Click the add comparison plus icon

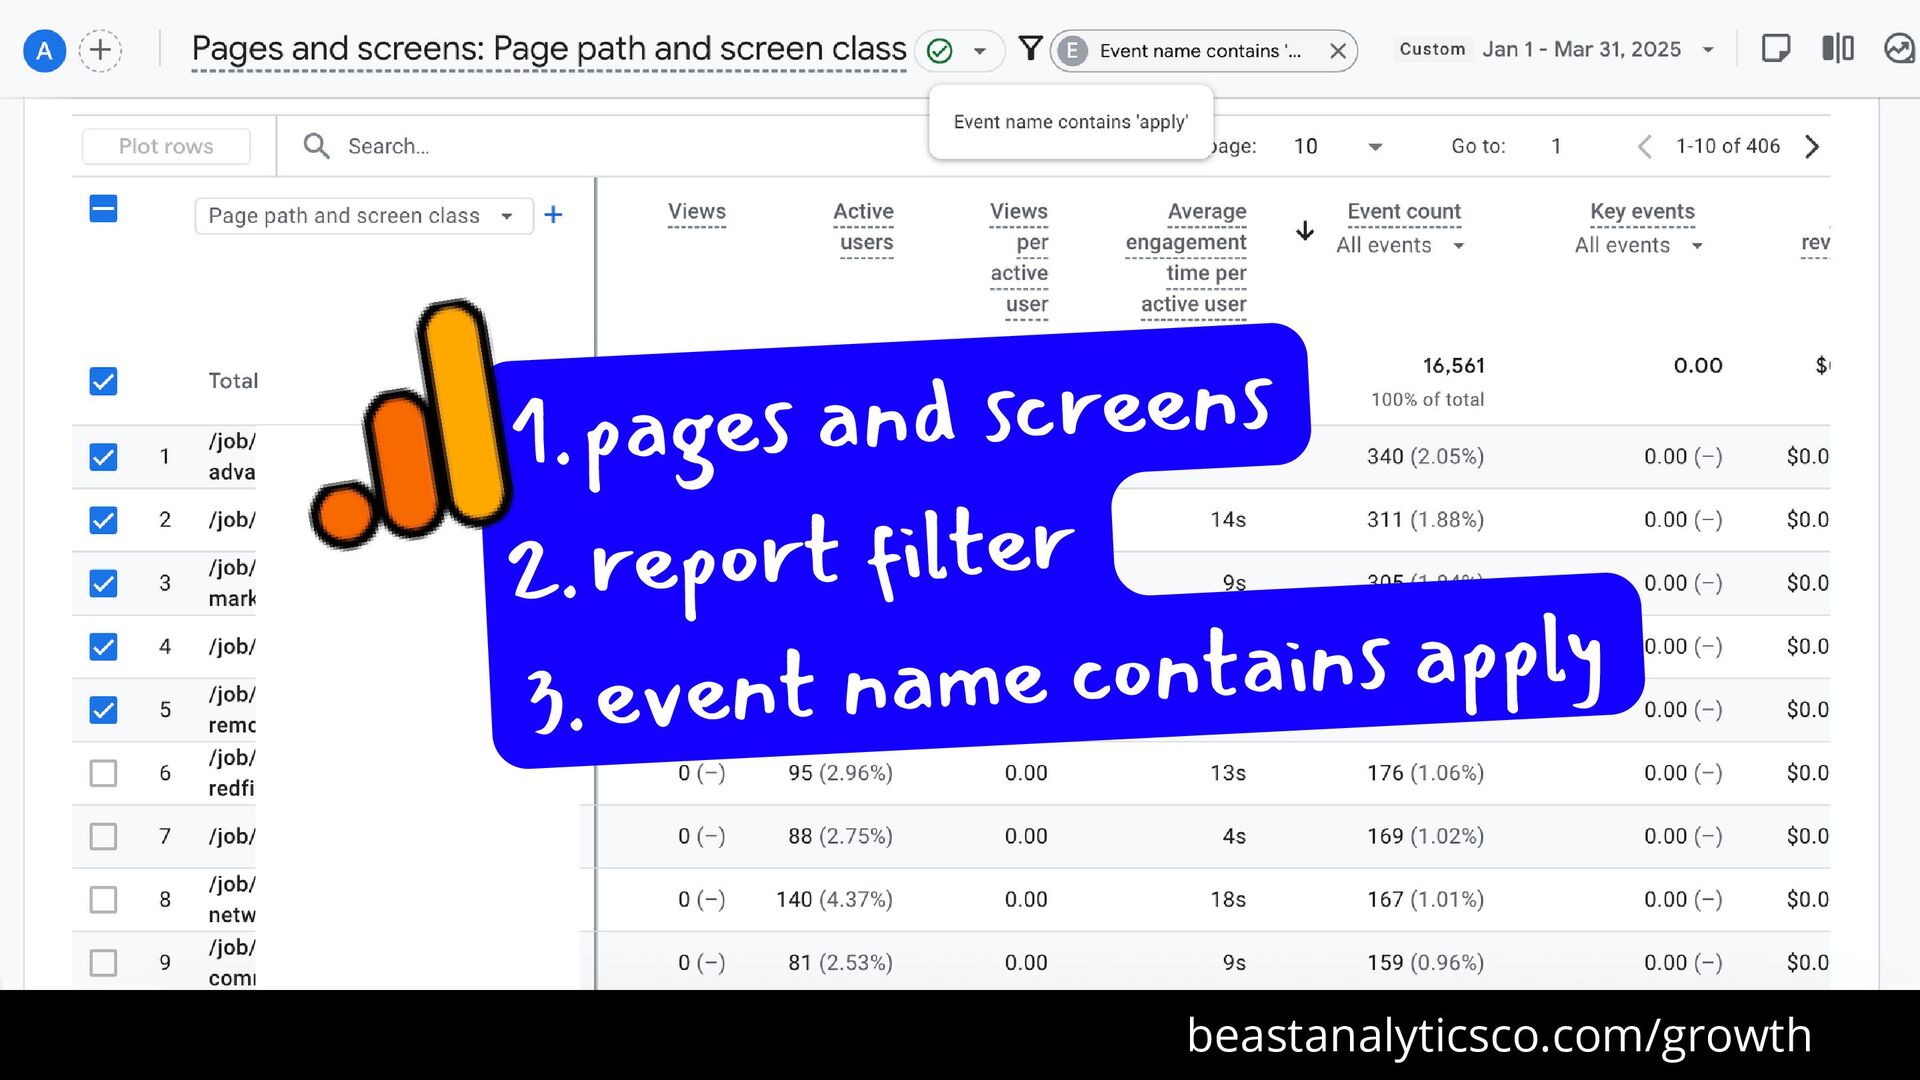[100, 50]
